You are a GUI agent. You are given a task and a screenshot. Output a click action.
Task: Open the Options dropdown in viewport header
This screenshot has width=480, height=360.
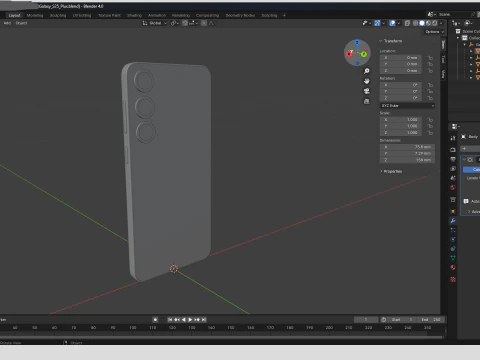(434, 32)
